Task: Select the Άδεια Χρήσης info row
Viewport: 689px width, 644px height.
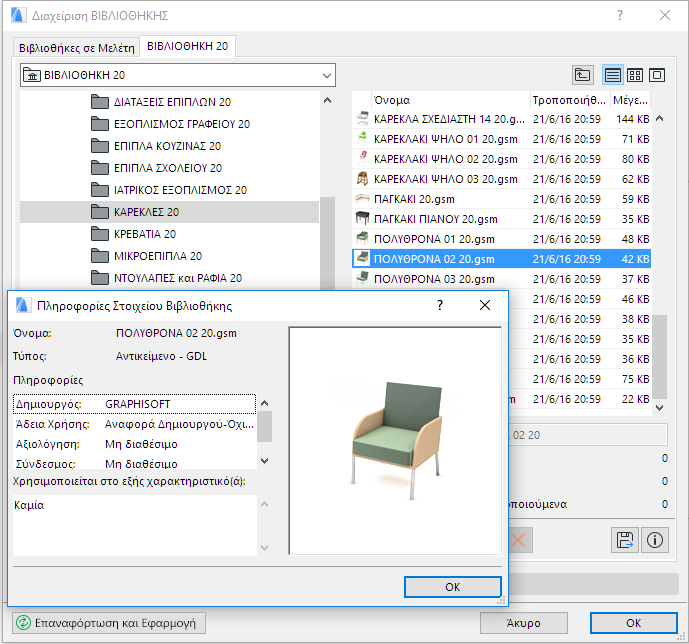Action: (134, 424)
